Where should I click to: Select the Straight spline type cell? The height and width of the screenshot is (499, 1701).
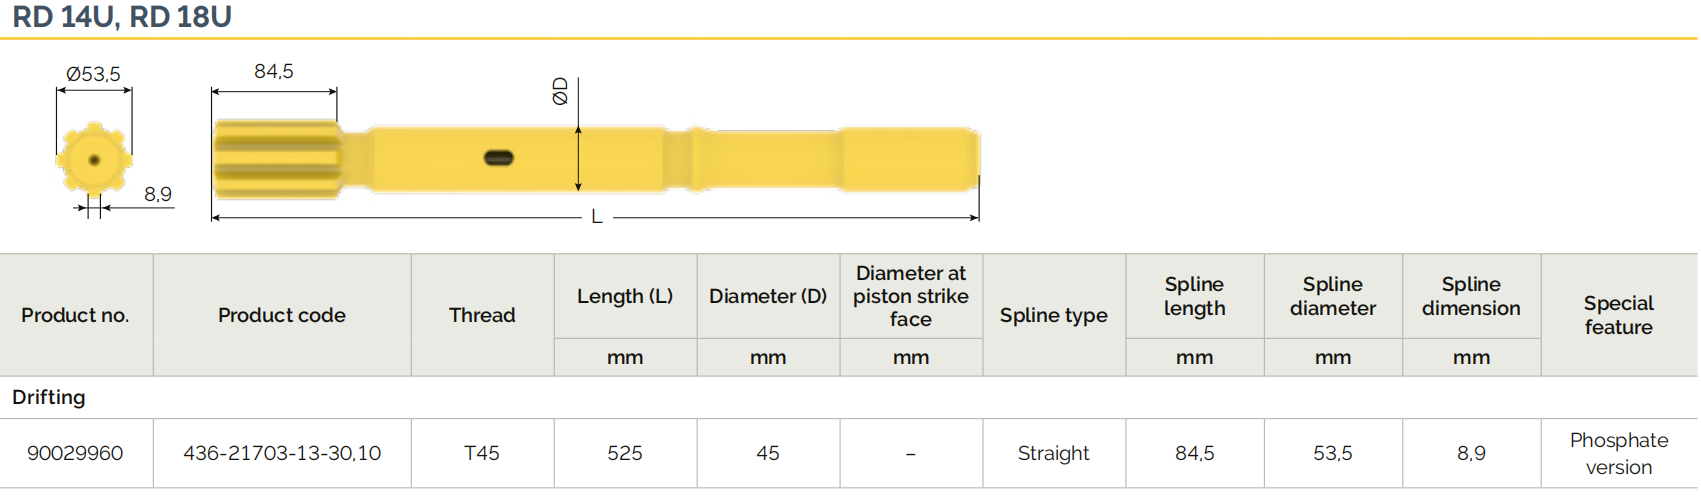pos(1053,453)
